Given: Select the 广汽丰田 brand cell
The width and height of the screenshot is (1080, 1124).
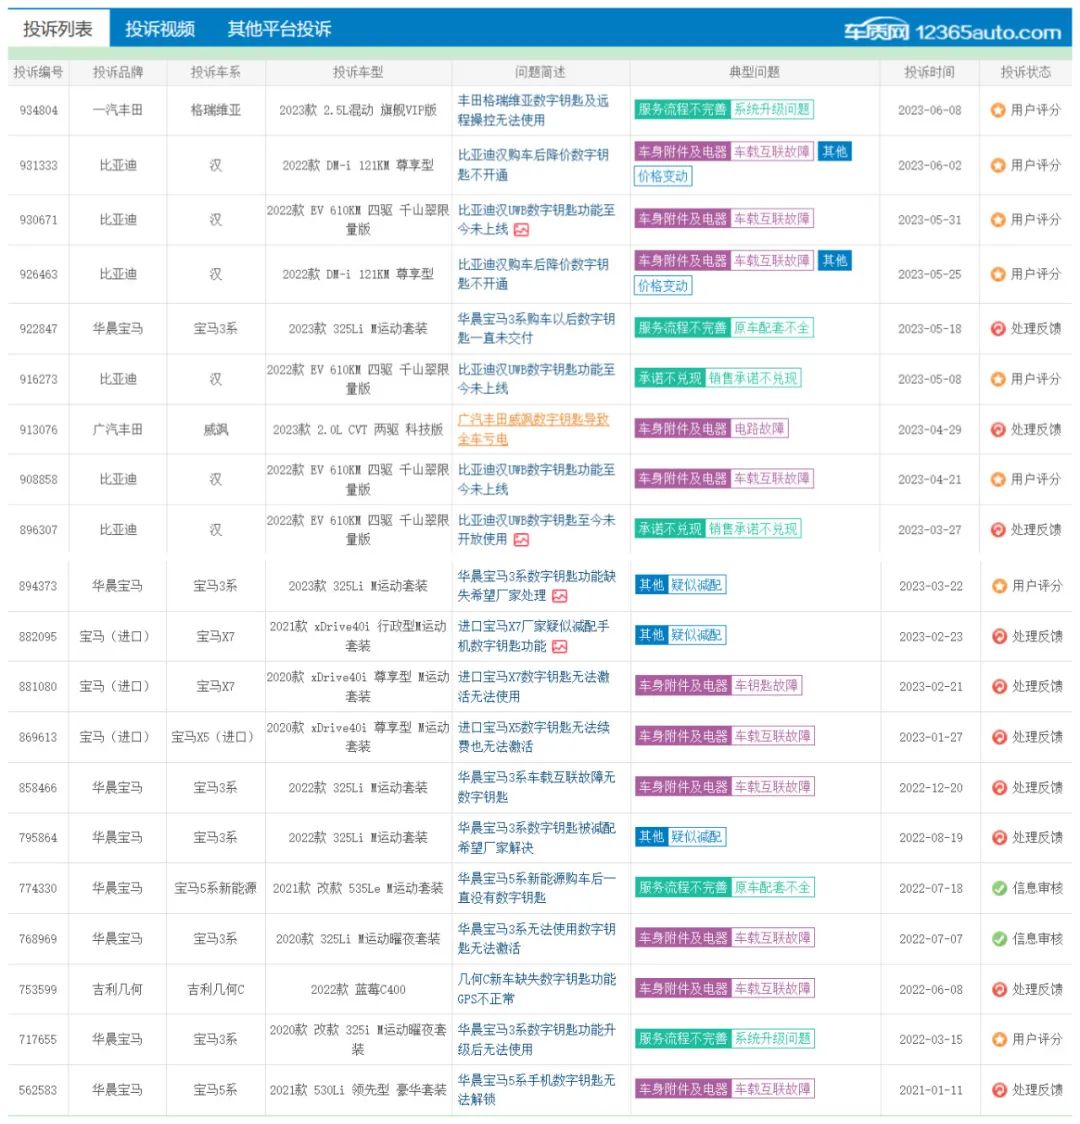Looking at the screenshot, I should [x=118, y=429].
